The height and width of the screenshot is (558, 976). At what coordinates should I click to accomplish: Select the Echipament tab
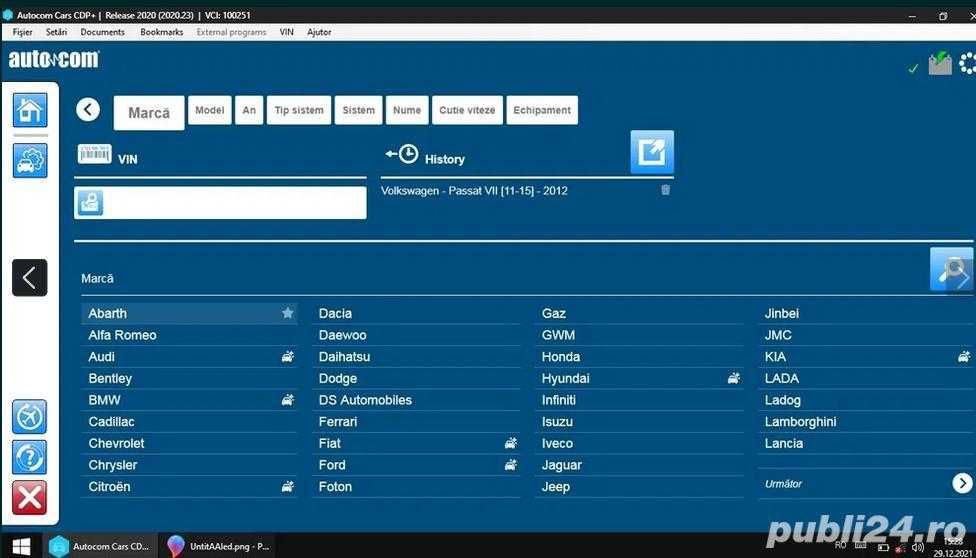coord(542,110)
